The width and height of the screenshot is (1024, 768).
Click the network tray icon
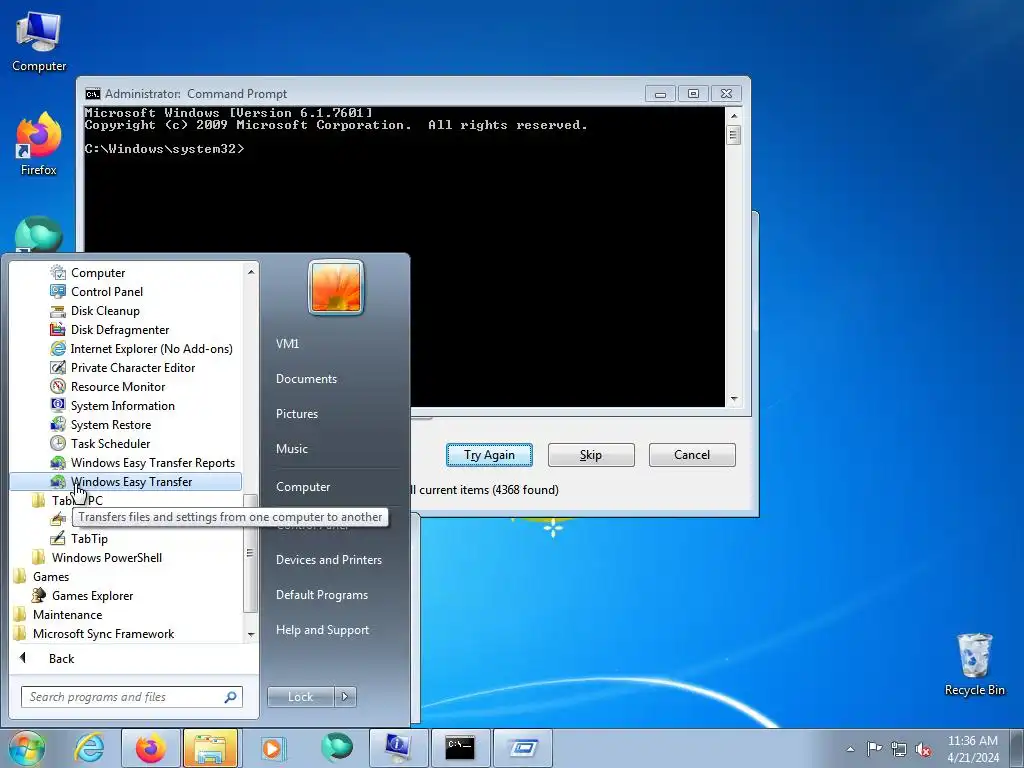pyautogui.click(x=899, y=749)
